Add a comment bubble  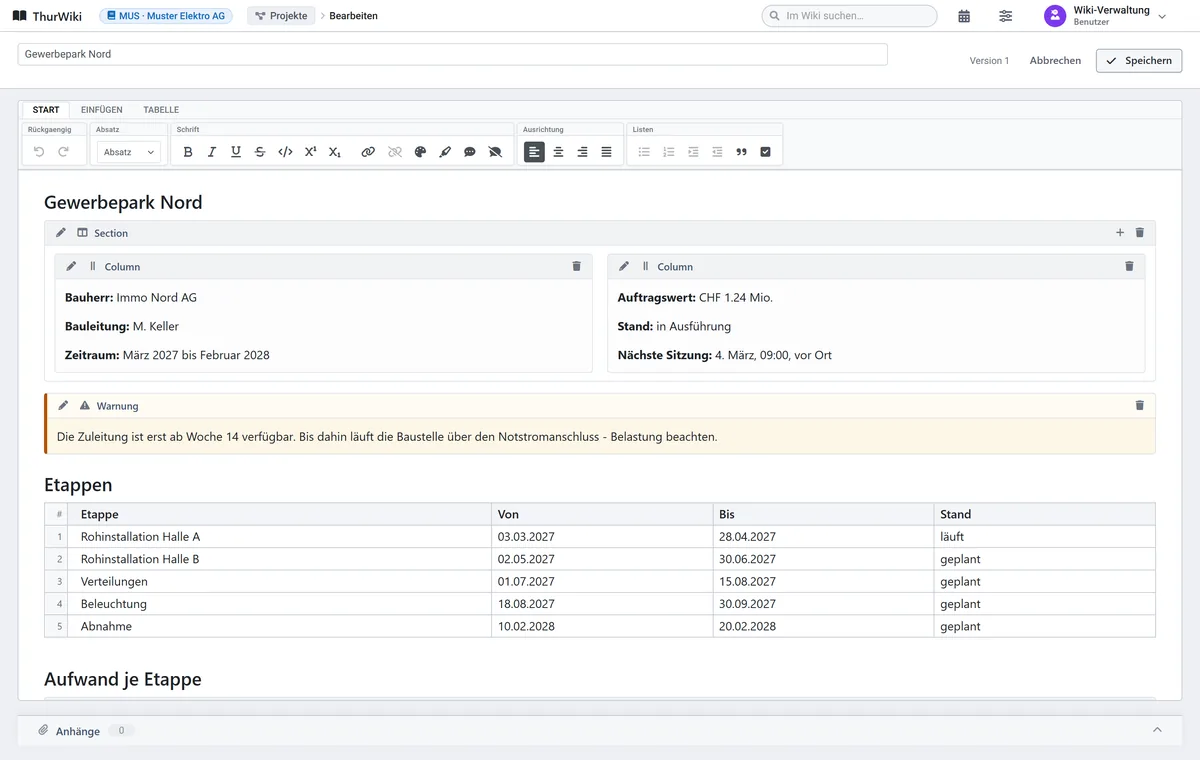tap(469, 152)
